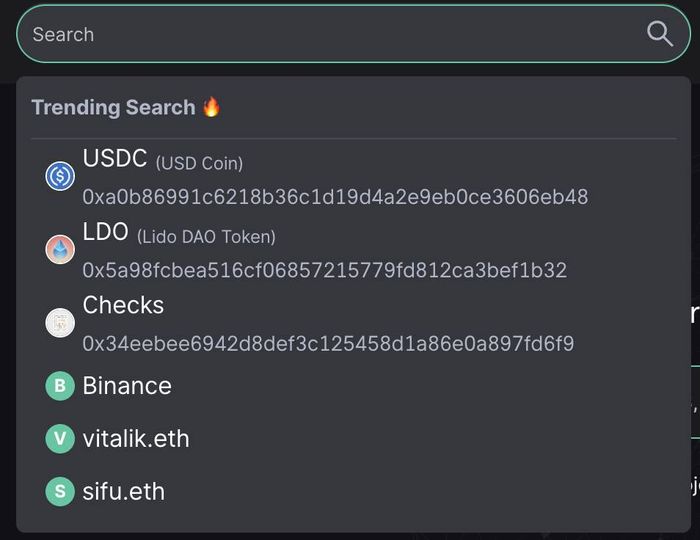Click the Checks collection thumbnail icon

pyautogui.click(x=60, y=322)
